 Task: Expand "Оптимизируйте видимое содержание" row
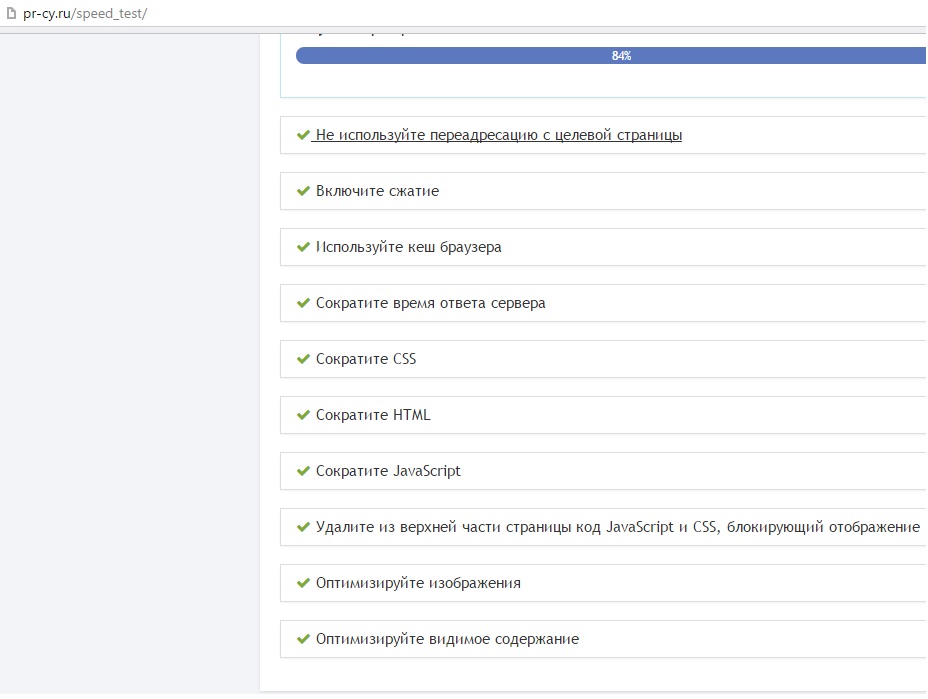tap(603, 639)
